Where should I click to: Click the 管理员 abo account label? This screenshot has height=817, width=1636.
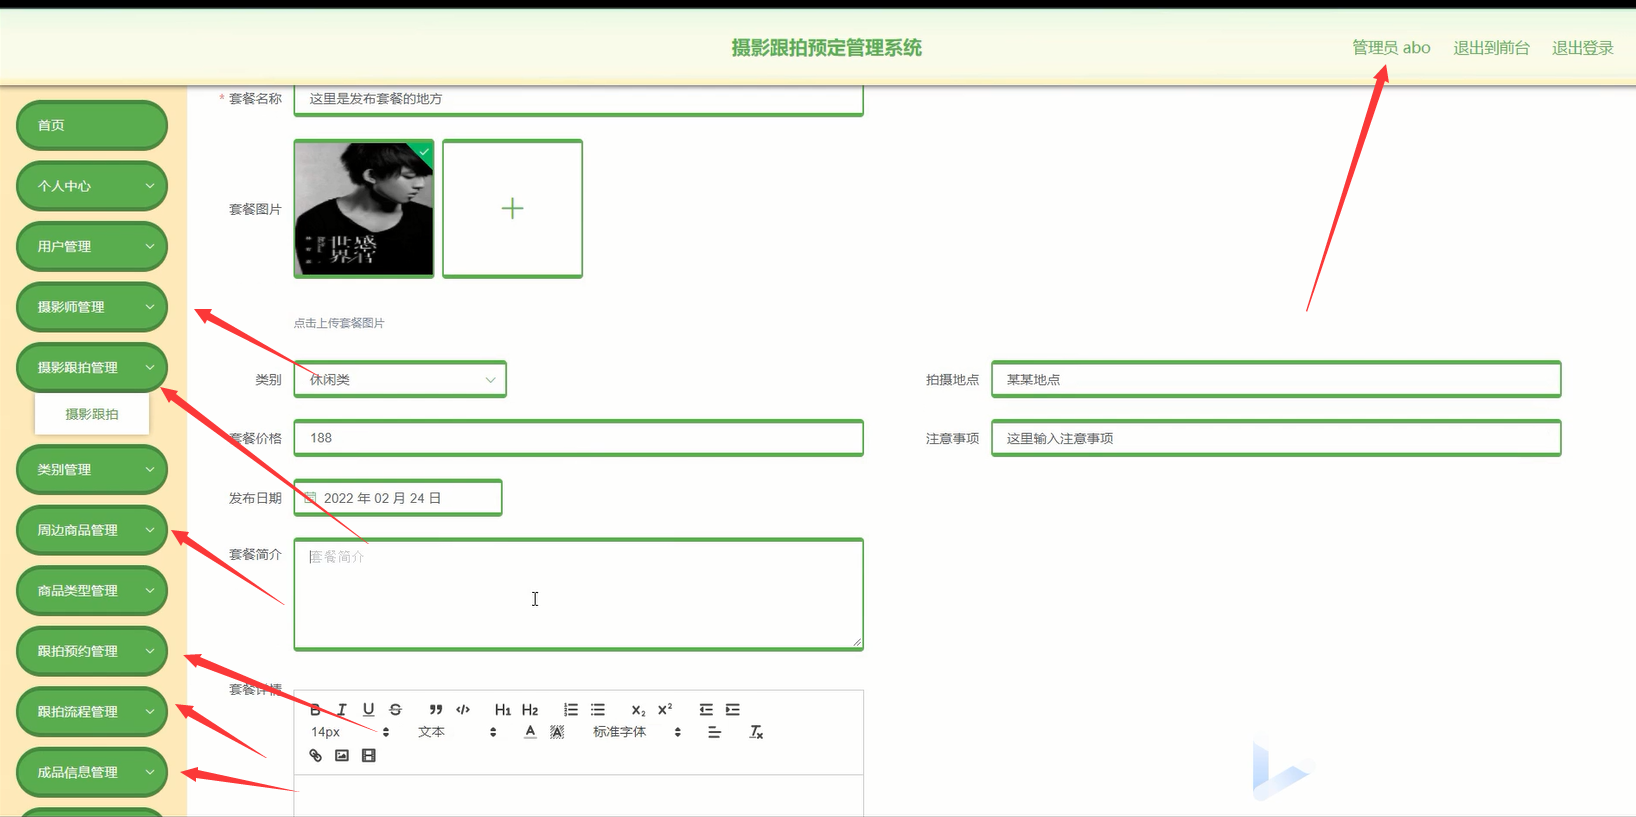click(x=1391, y=47)
